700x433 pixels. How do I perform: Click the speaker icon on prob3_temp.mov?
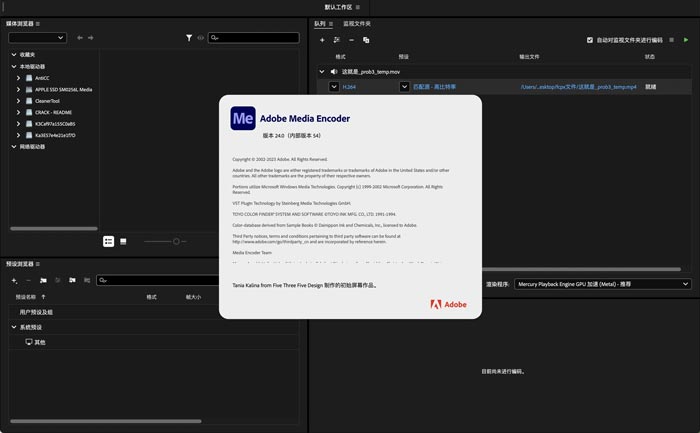click(334, 71)
